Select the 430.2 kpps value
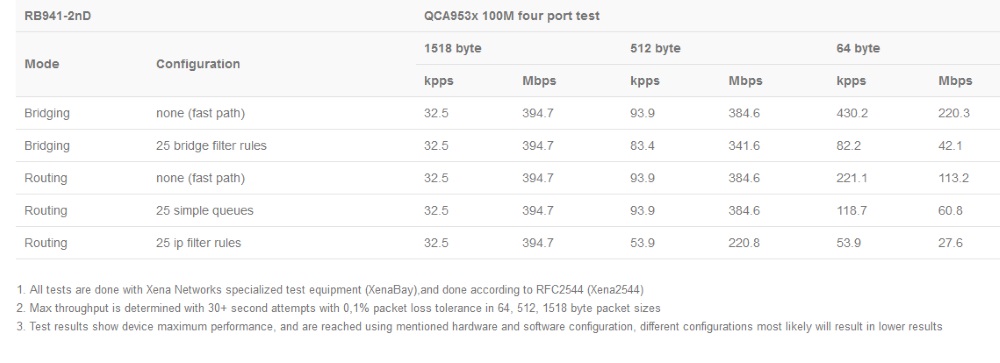This screenshot has height=363, width=1000. (x=852, y=114)
